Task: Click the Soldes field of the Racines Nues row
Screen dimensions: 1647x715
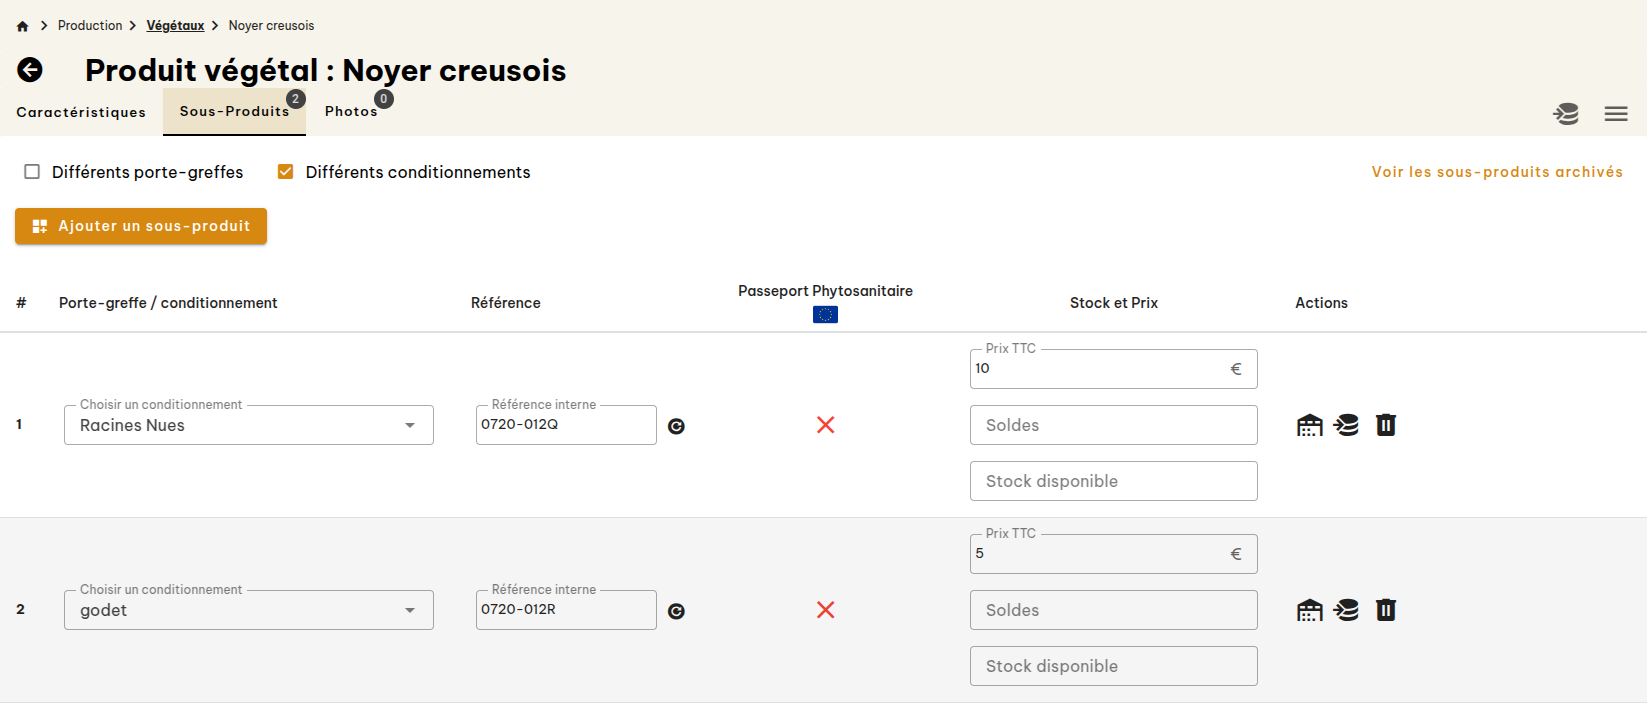Action: tap(1113, 424)
